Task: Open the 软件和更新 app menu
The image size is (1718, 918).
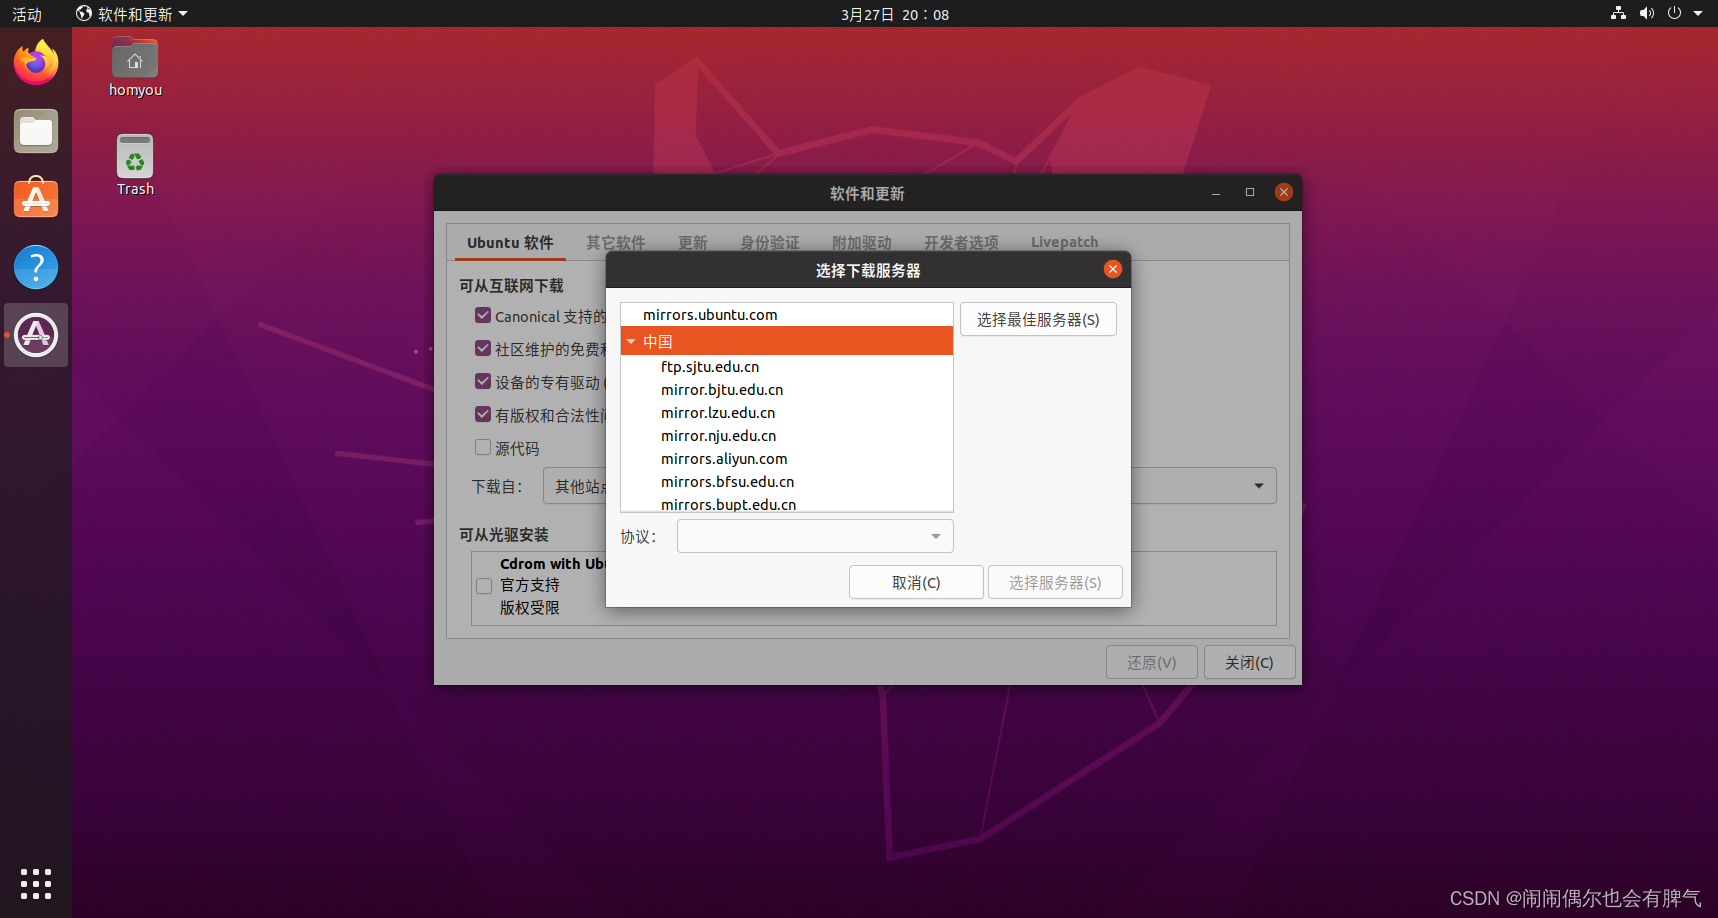Action: pyautogui.click(x=132, y=14)
